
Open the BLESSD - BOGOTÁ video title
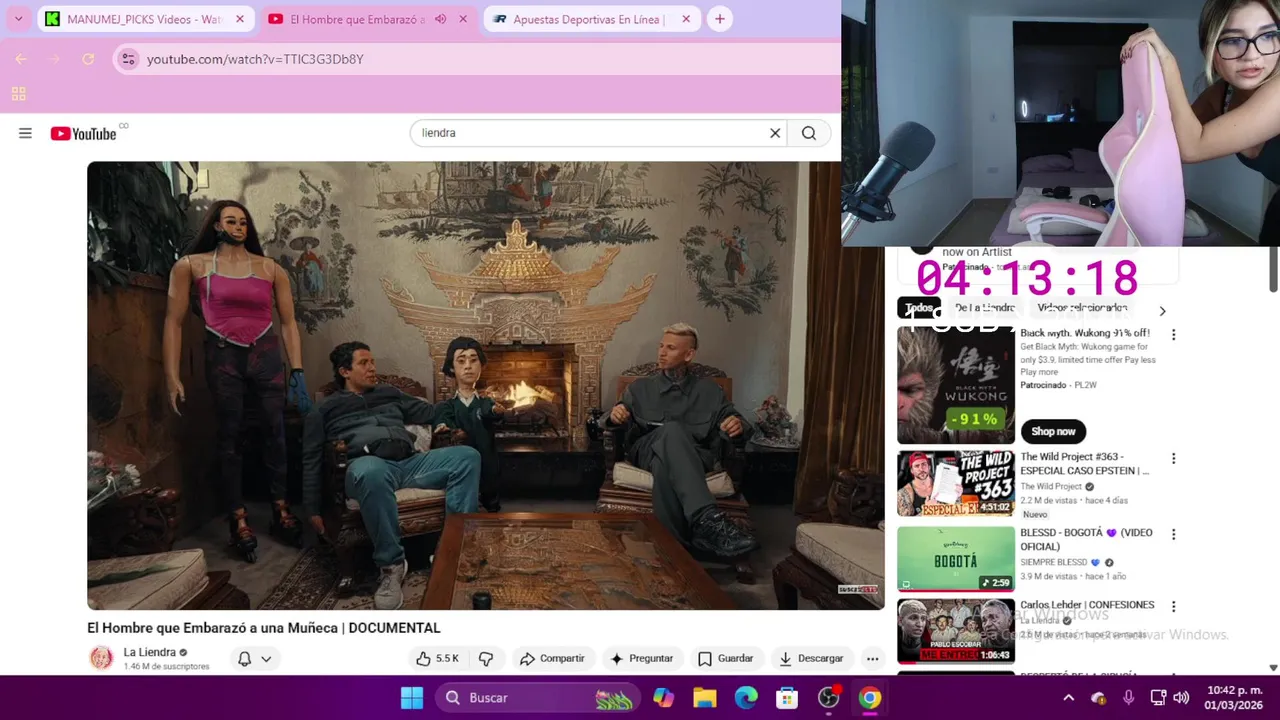[x=1086, y=539]
